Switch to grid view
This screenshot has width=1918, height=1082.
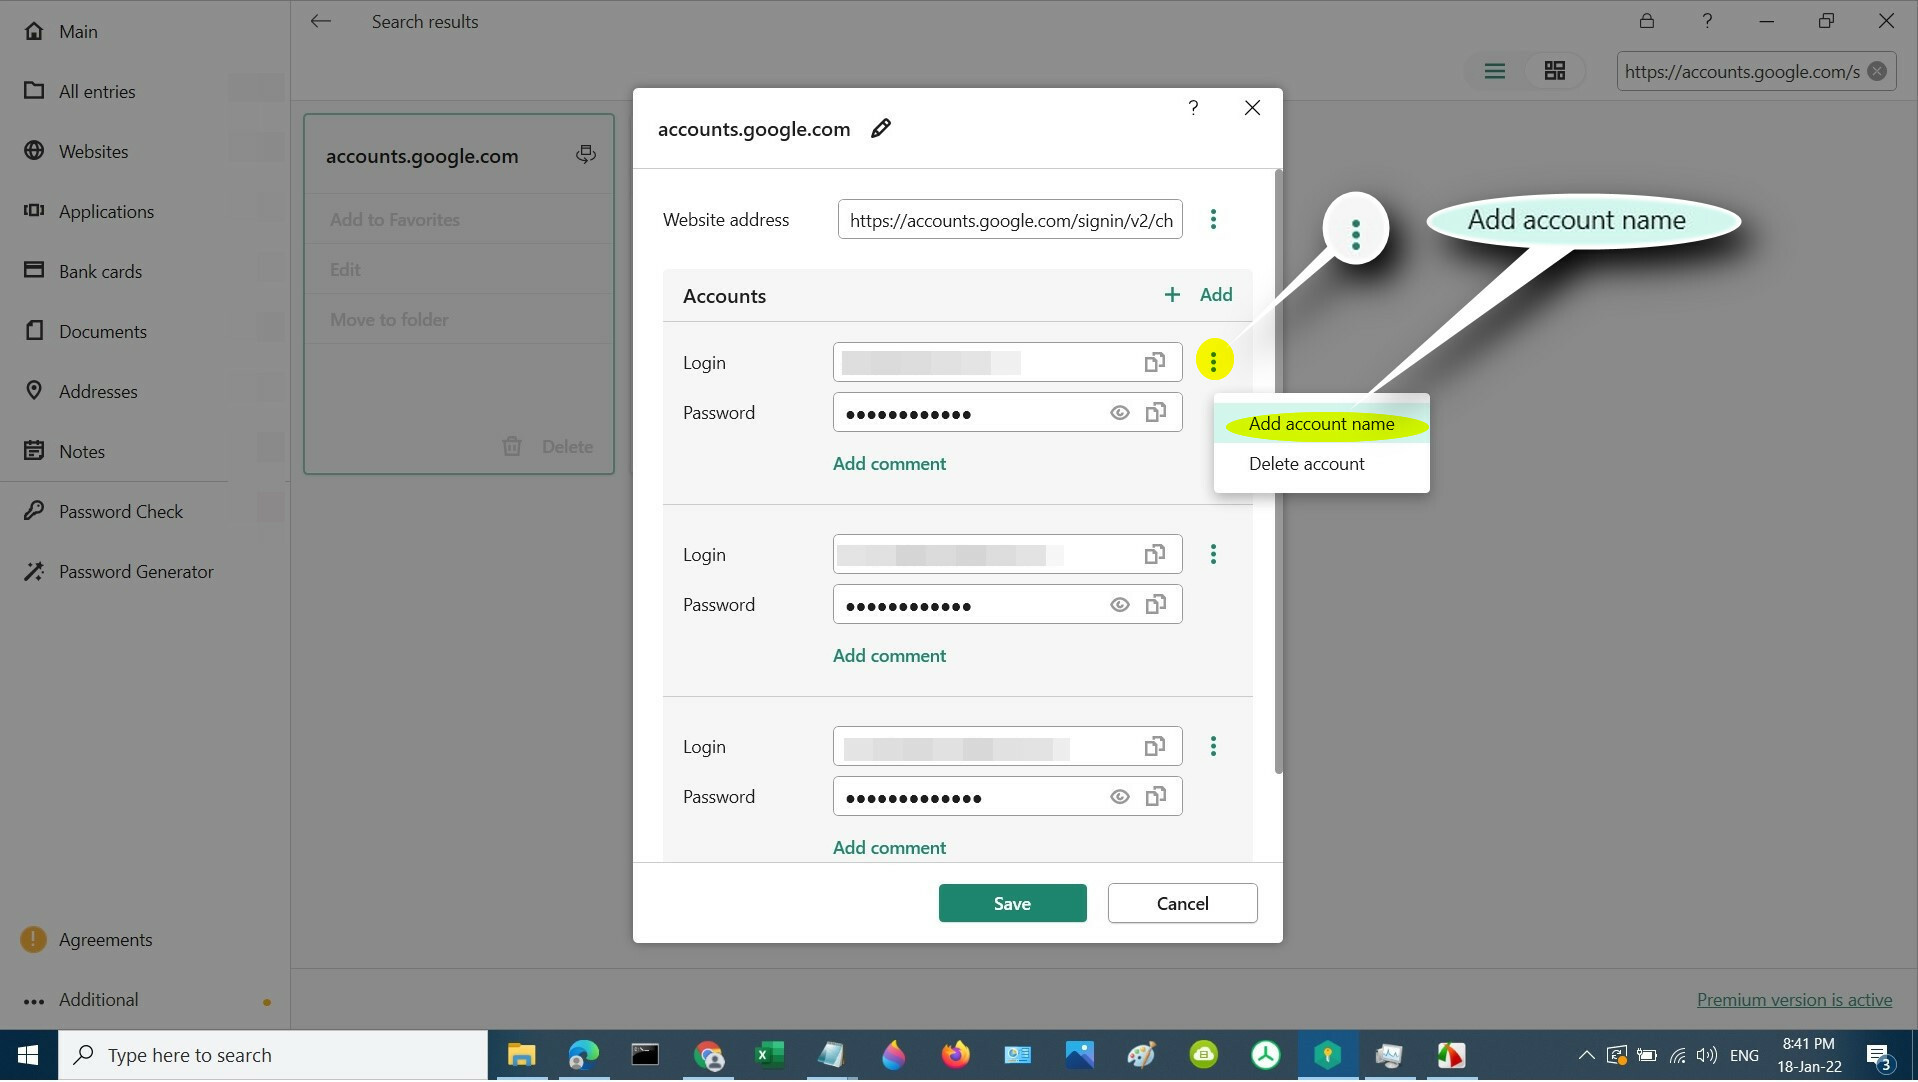coord(1554,71)
